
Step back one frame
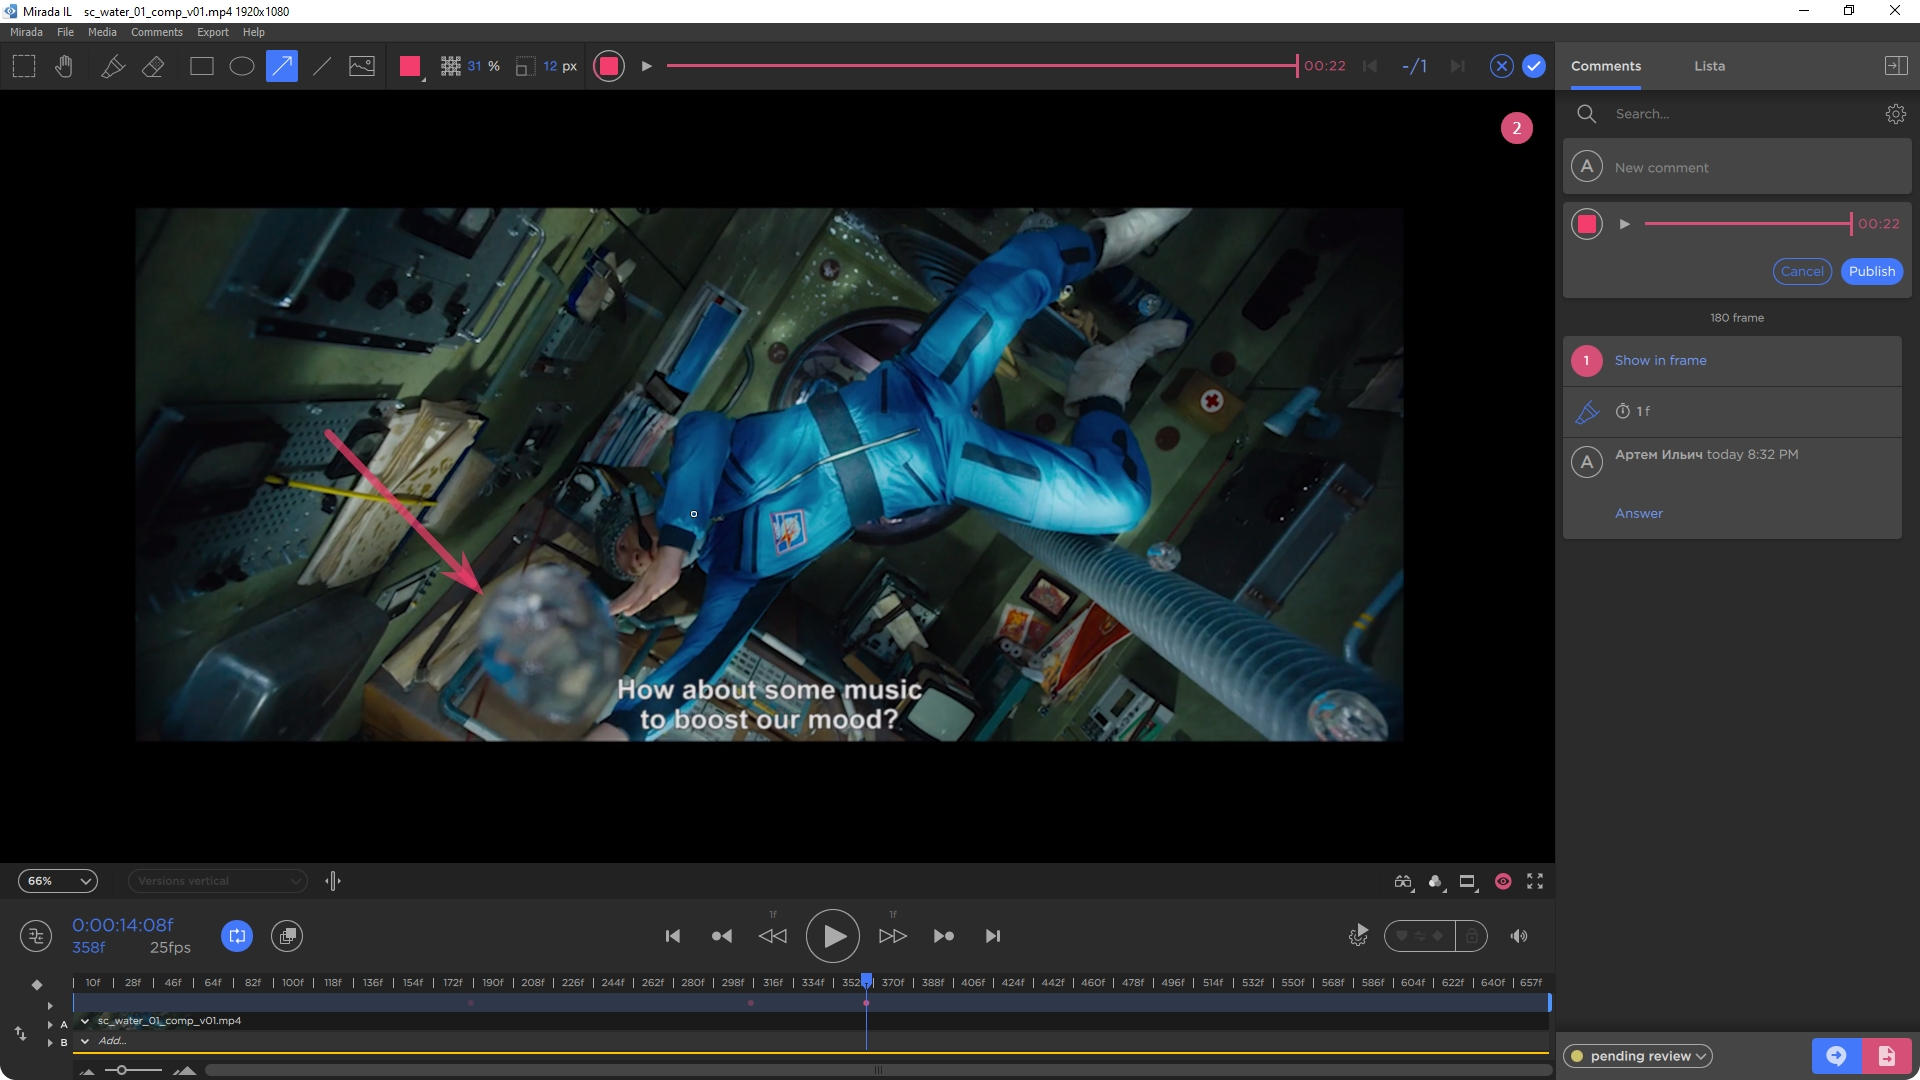pyautogui.click(x=773, y=936)
